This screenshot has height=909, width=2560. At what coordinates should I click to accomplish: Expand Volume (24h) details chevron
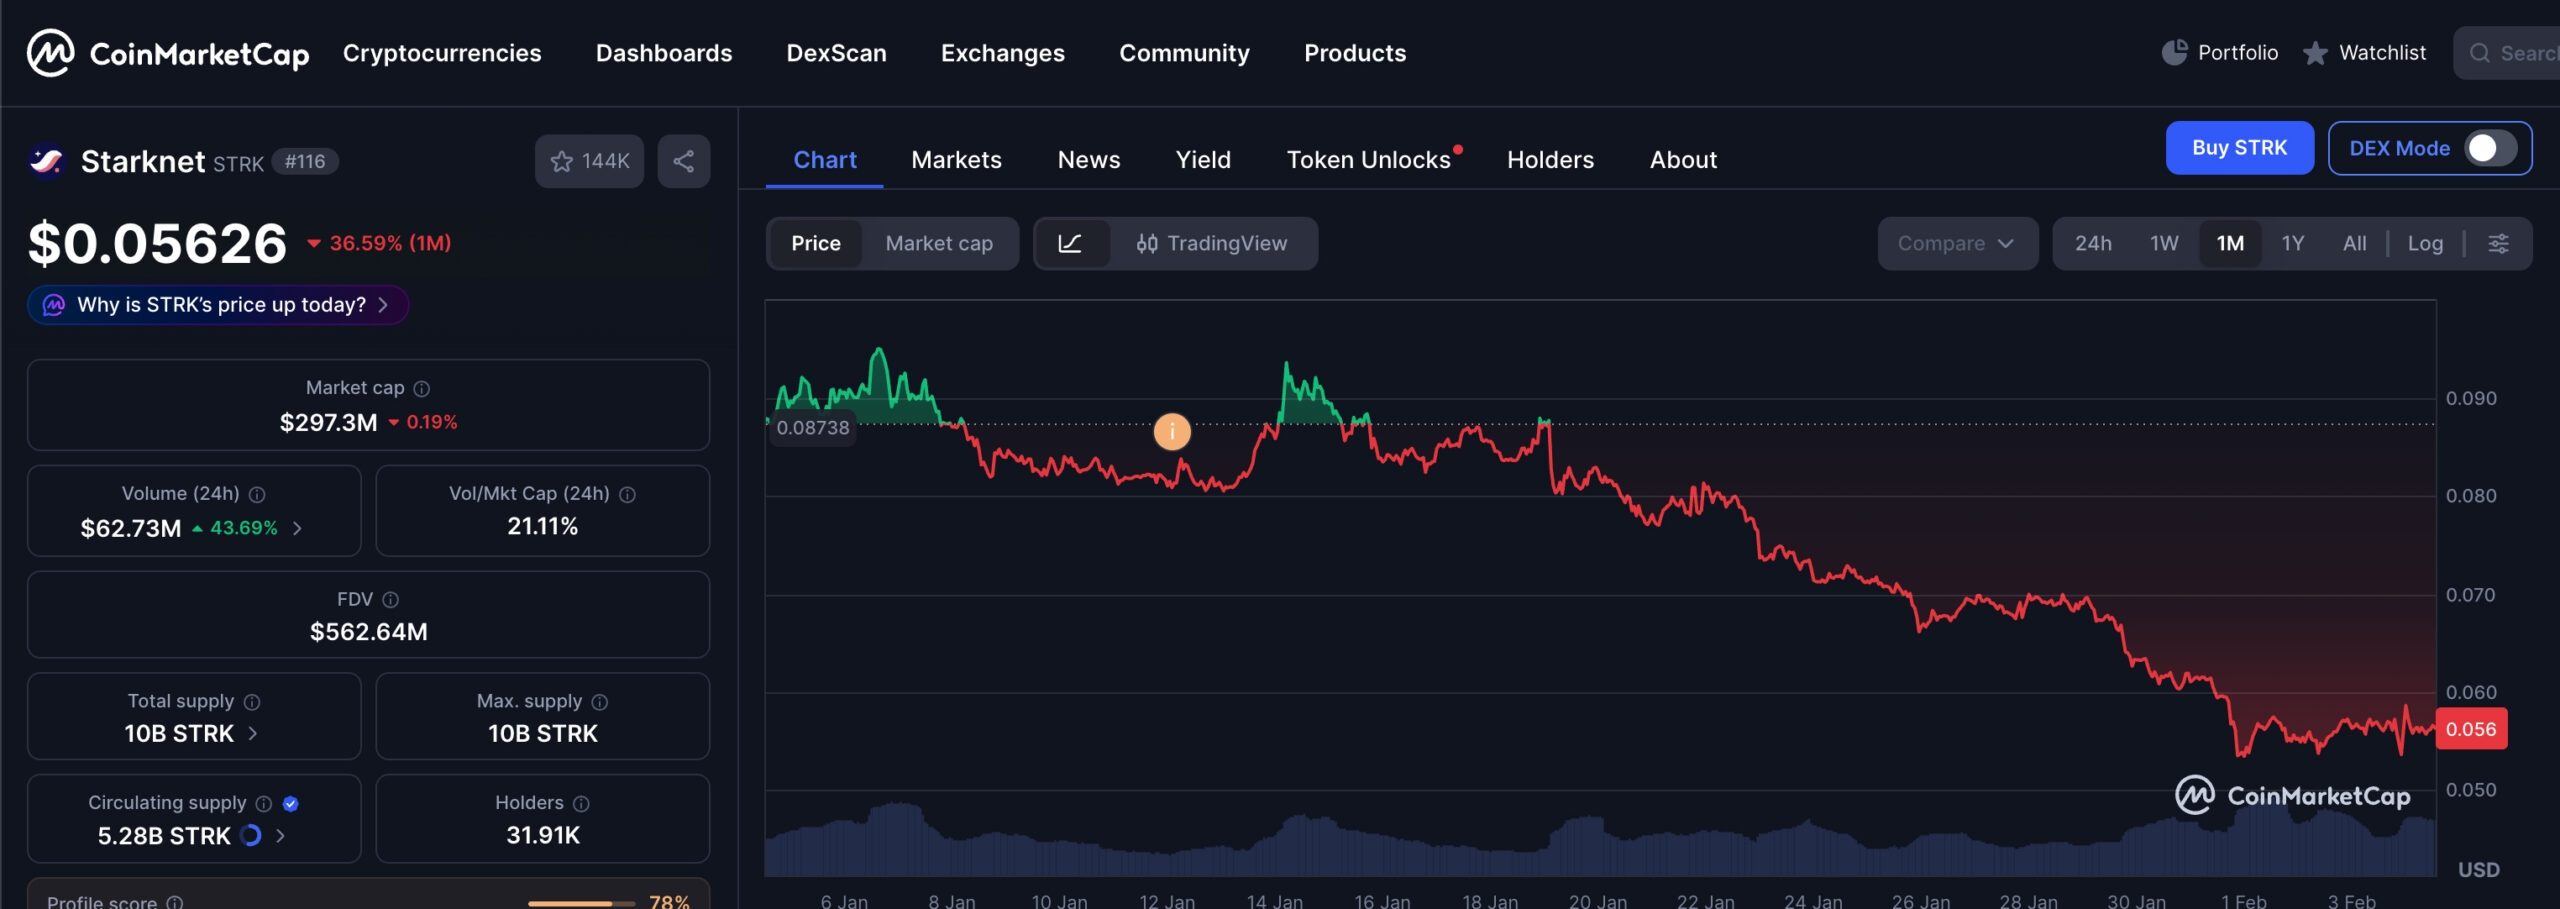point(297,528)
